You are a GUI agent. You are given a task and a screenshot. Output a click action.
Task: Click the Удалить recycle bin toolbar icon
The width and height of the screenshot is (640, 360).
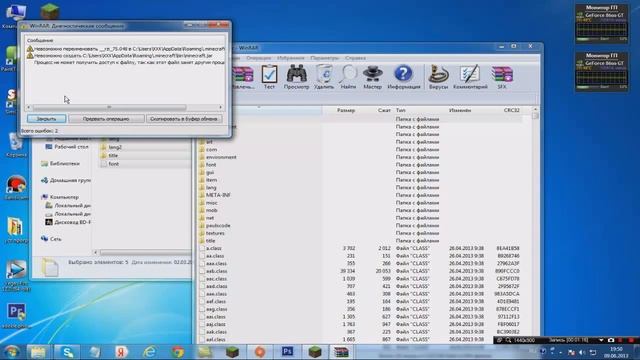(324, 77)
